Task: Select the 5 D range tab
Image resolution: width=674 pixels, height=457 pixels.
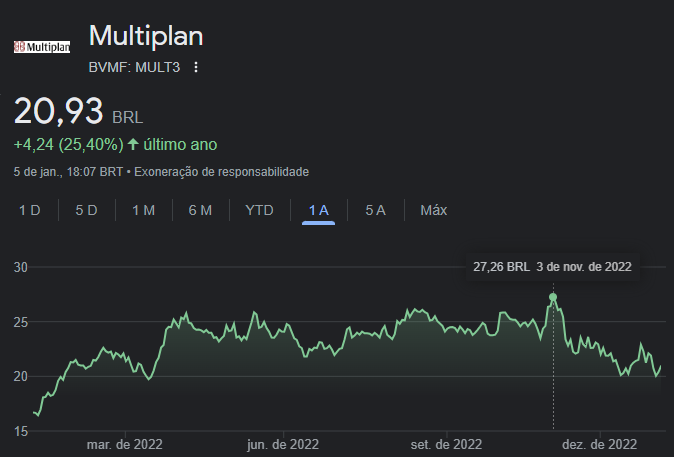Action: tap(86, 210)
